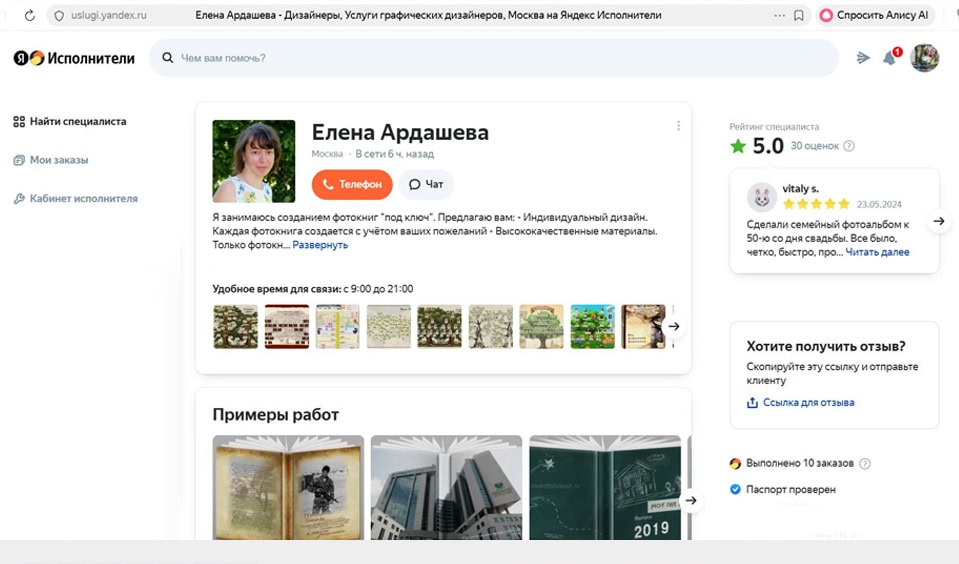959x564 pixels.
Task: Reload the page with the refresh icon
Action: 29,15
